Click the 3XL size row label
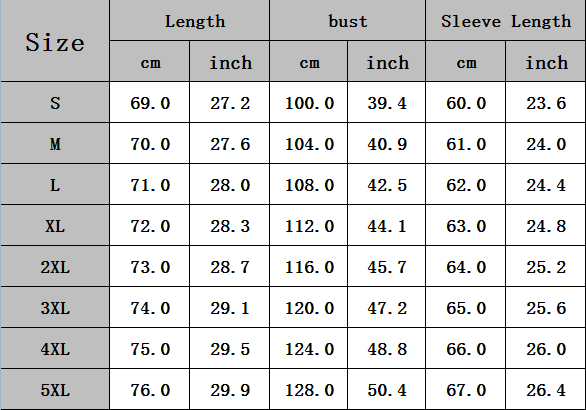Screen dimensions: 586x410 click(55, 308)
